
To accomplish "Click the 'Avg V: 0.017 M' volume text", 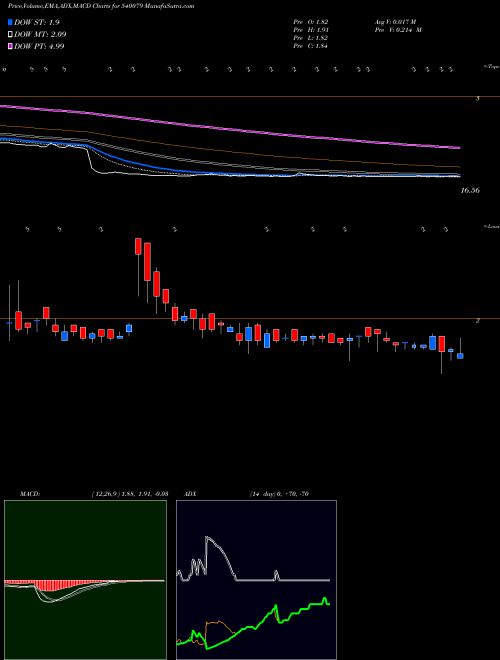I will click(395, 21).
